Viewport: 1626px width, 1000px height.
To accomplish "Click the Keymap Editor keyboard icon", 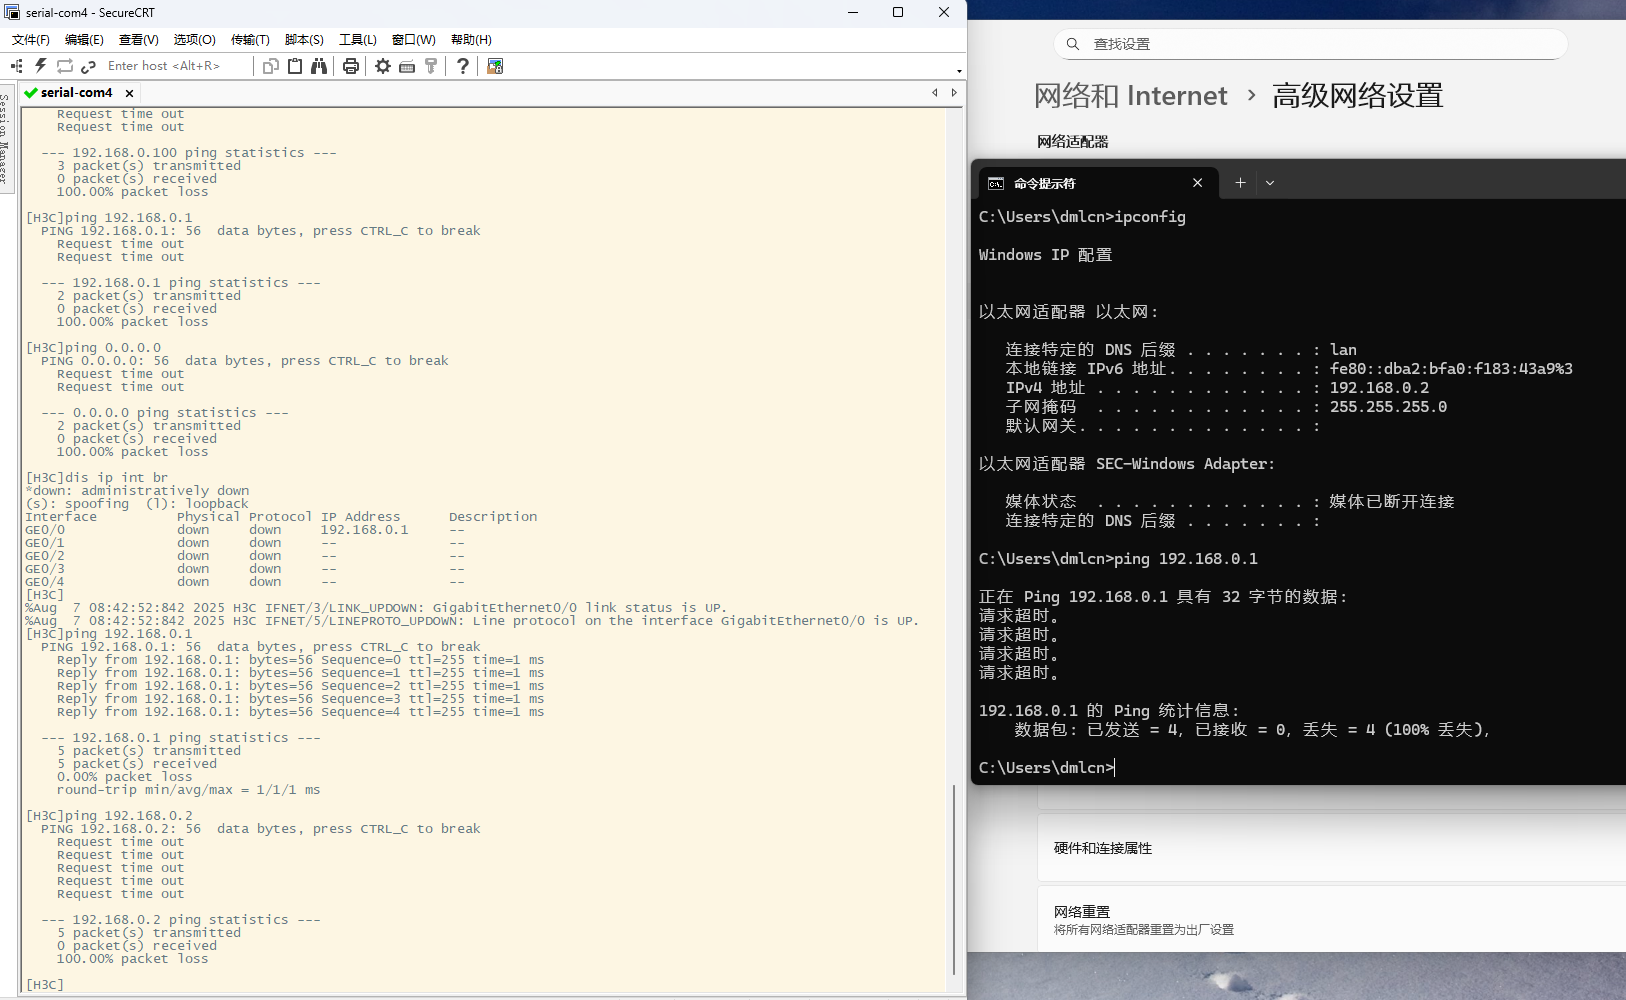I will pyautogui.click(x=407, y=66).
